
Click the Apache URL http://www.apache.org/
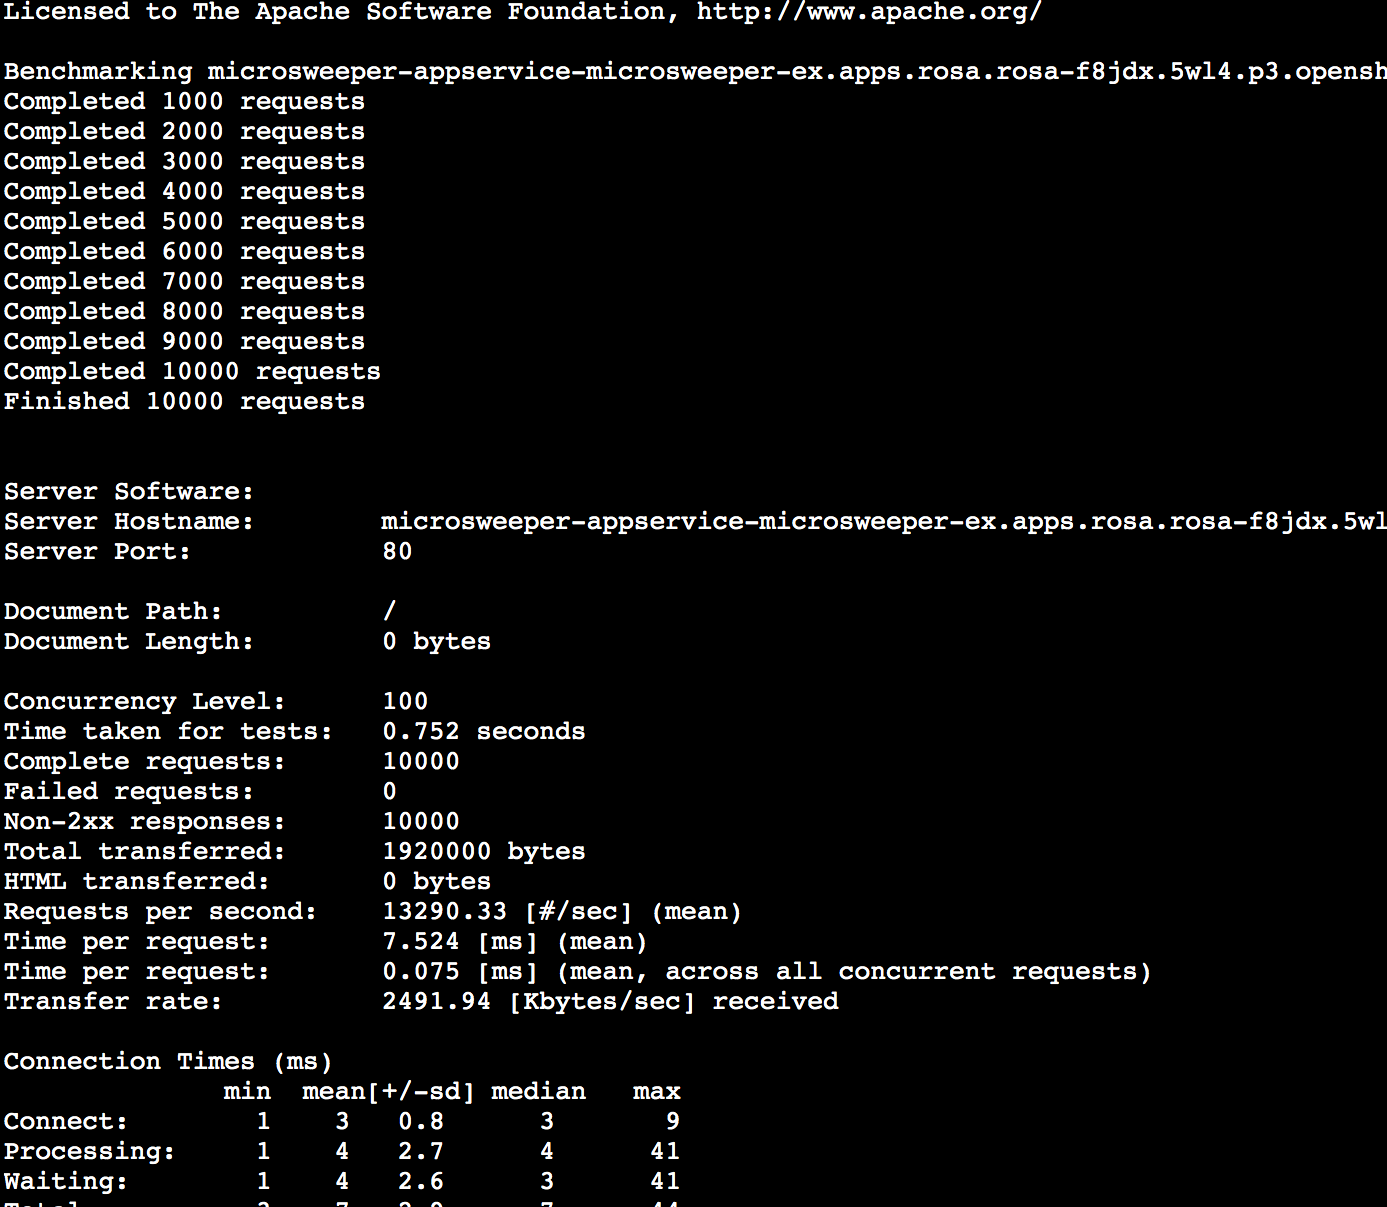[869, 13]
